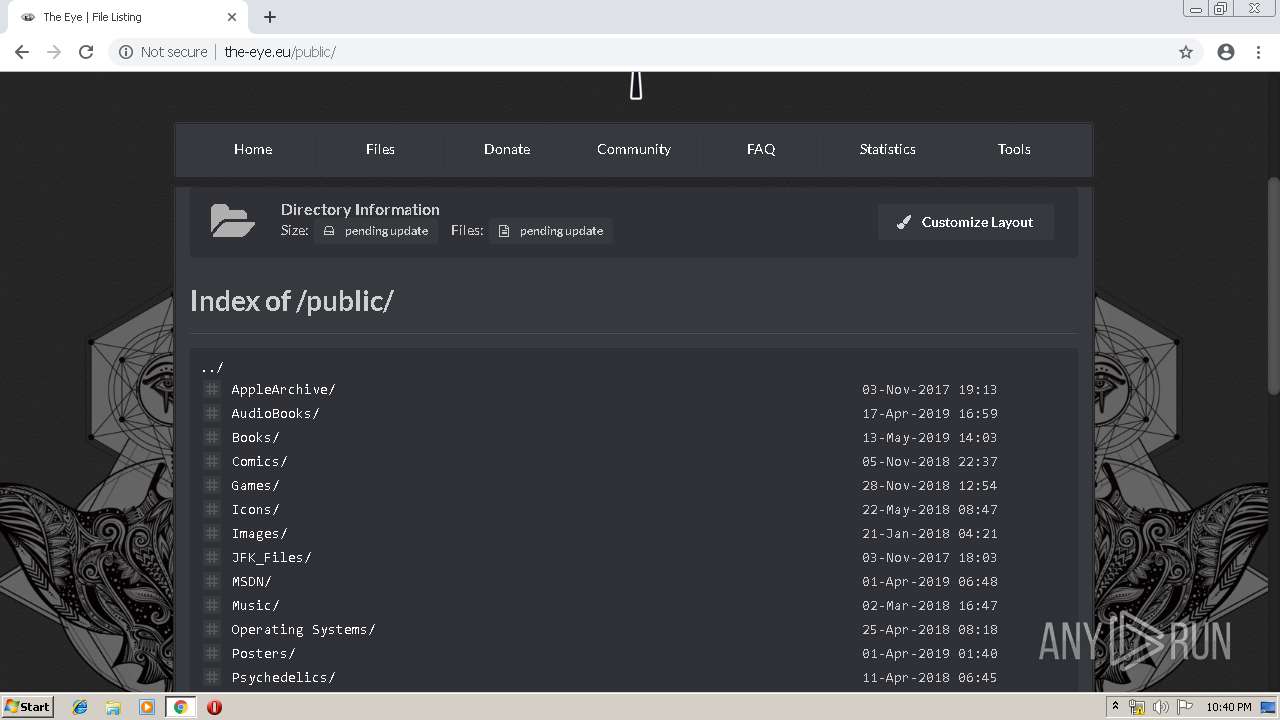Click the hash icon beside Operating Systems

[x=212, y=629]
